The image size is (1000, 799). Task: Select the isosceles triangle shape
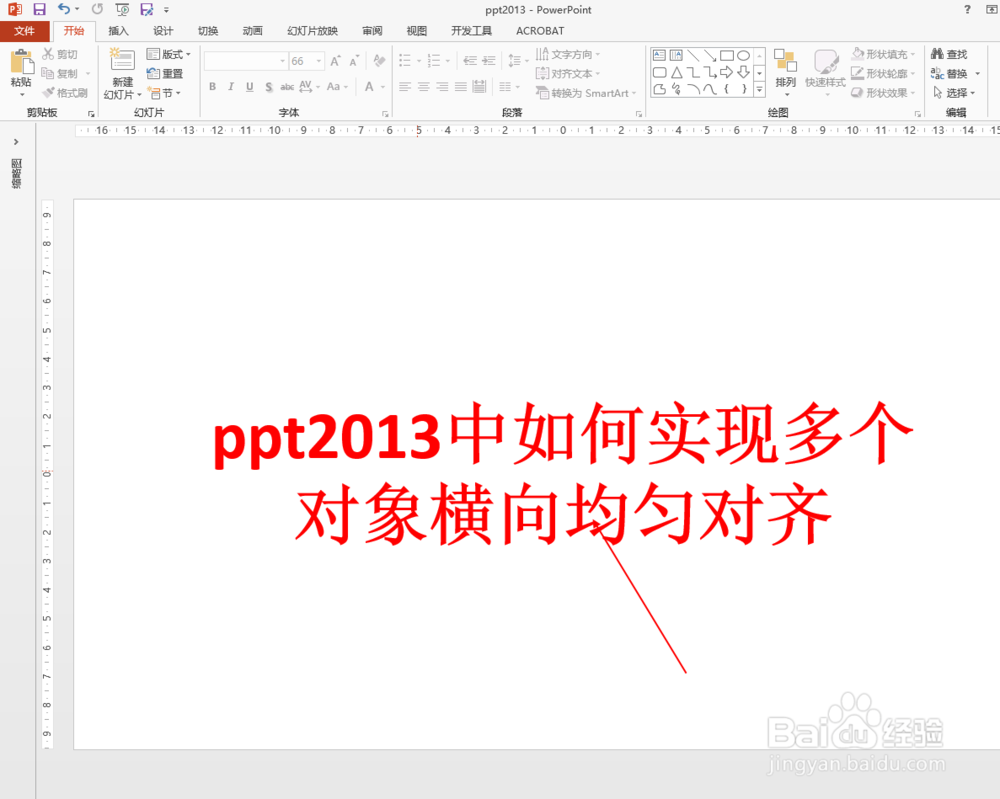point(676,72)
